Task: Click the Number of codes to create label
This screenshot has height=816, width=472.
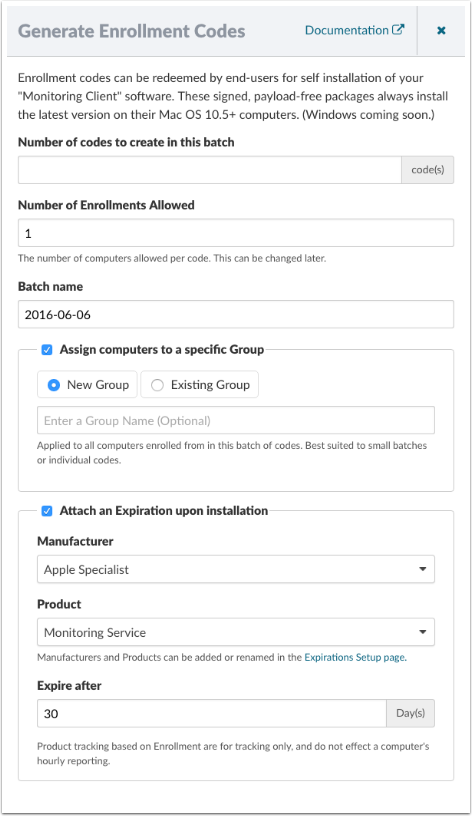Action: (126, 142)
